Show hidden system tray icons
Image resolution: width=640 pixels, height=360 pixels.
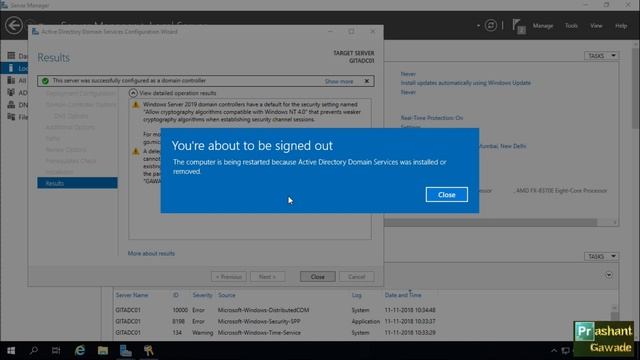[x=554, y=351]
